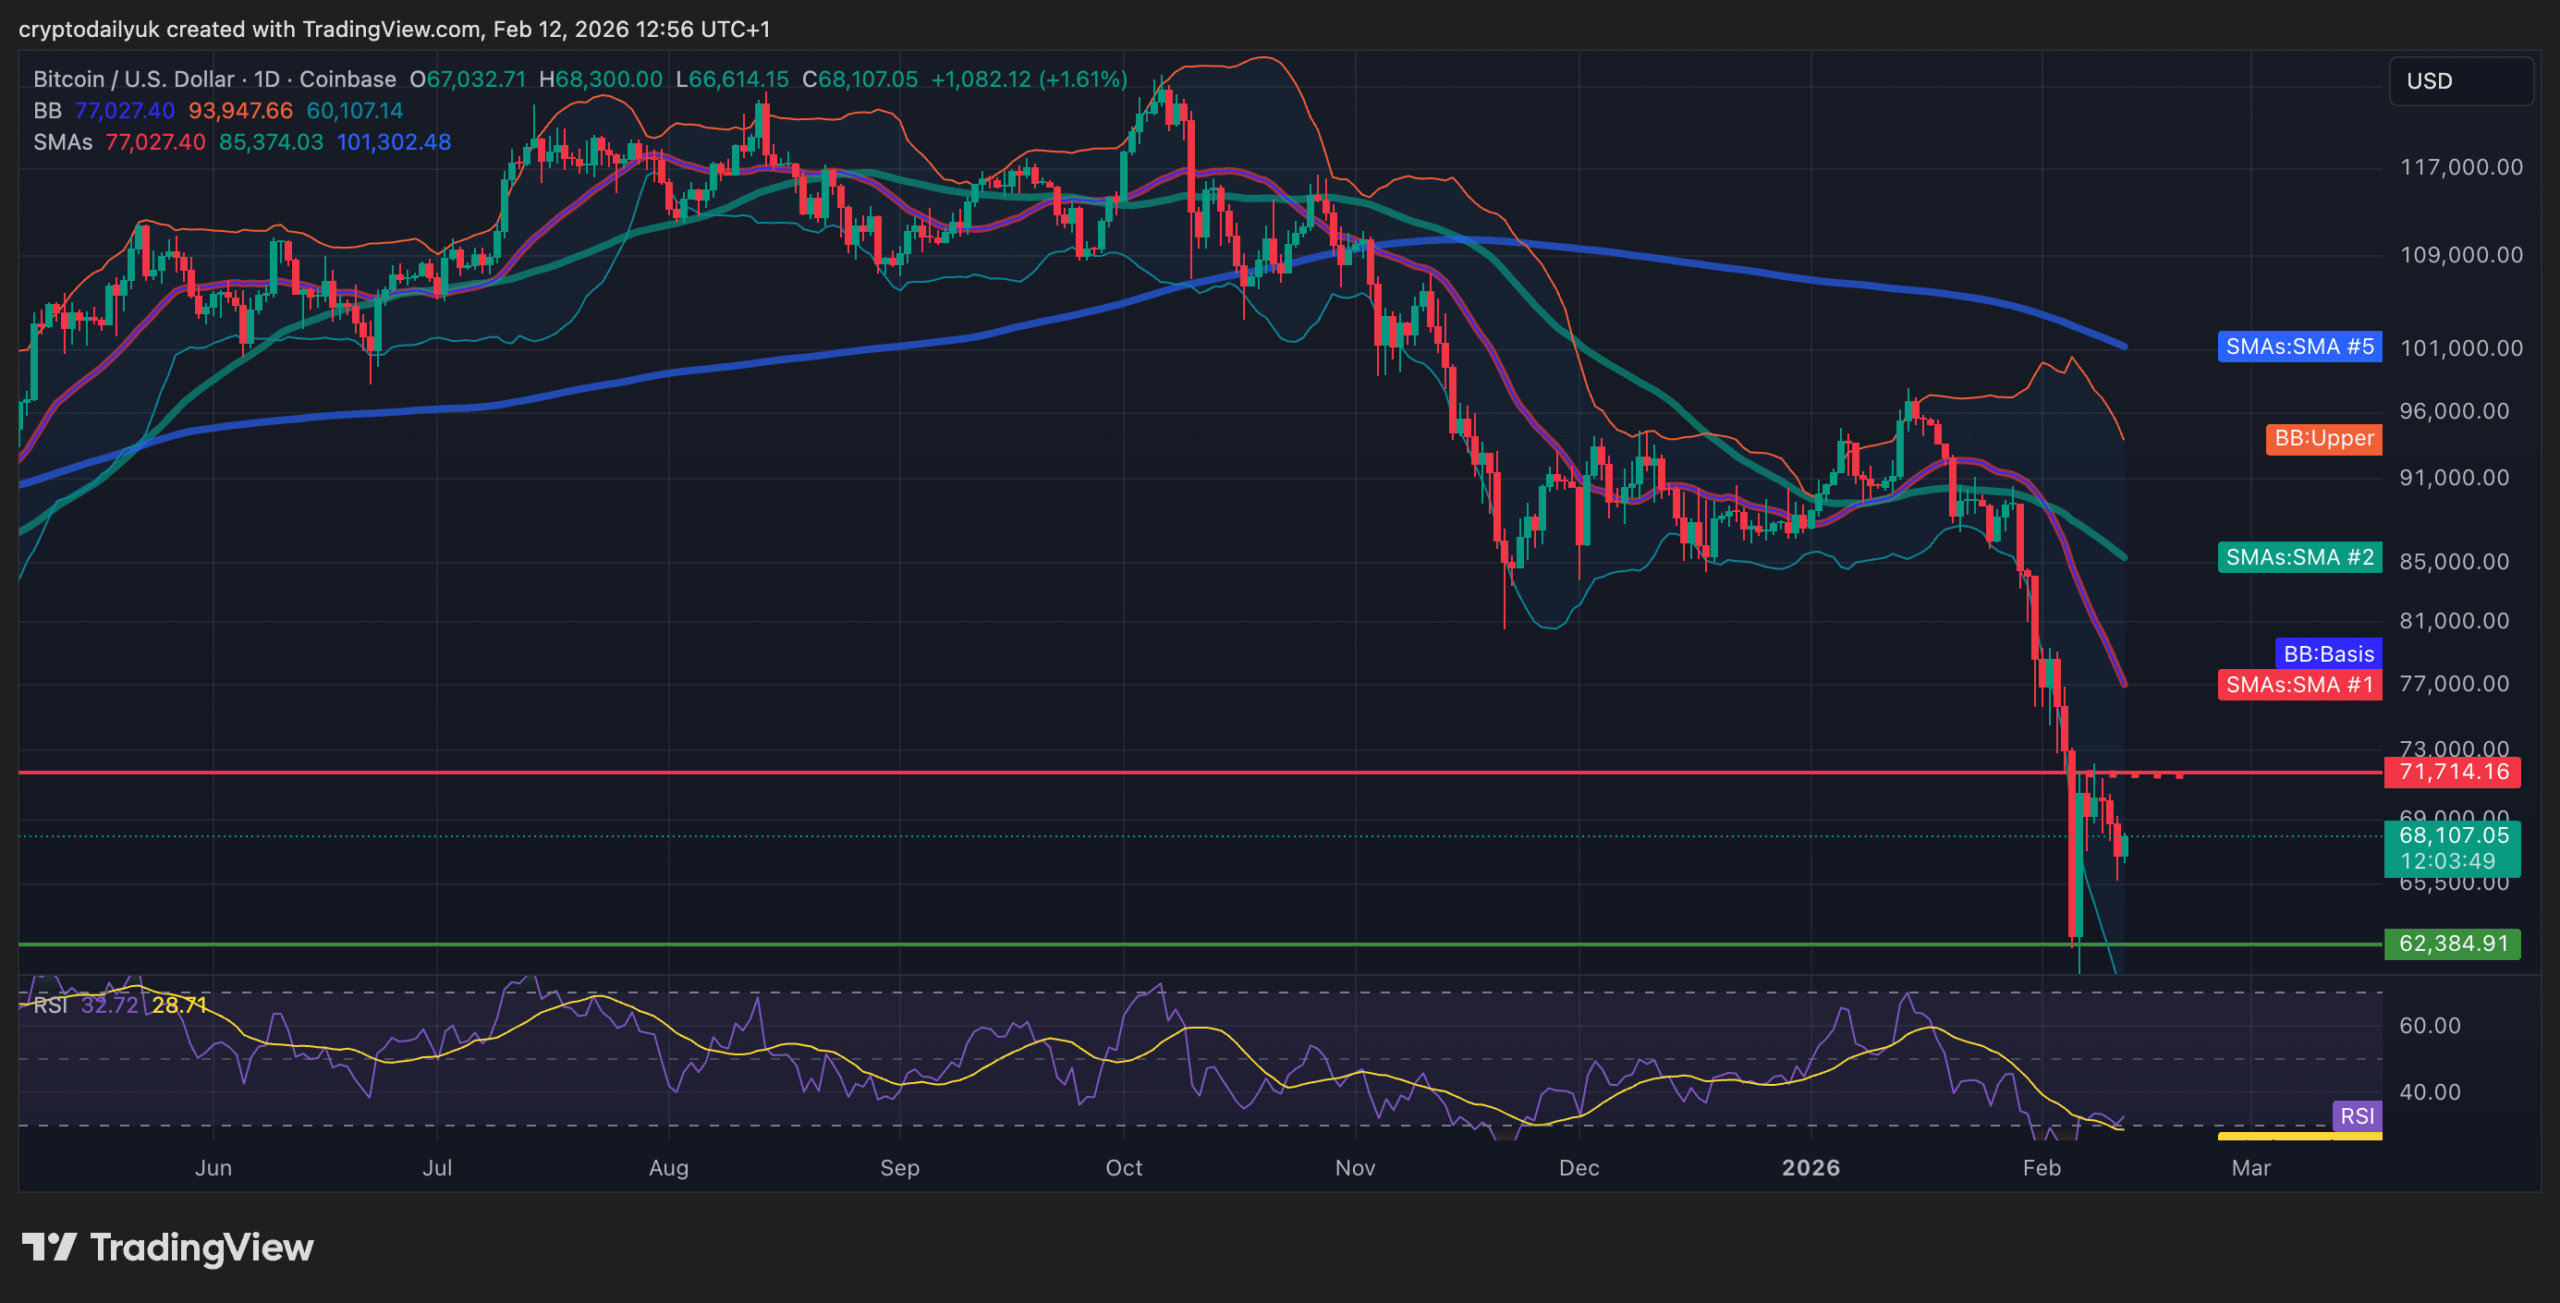Screen dimensions: 2560x1303
Task: Click the Oct label on time axis
Action: [1123, 1168]
